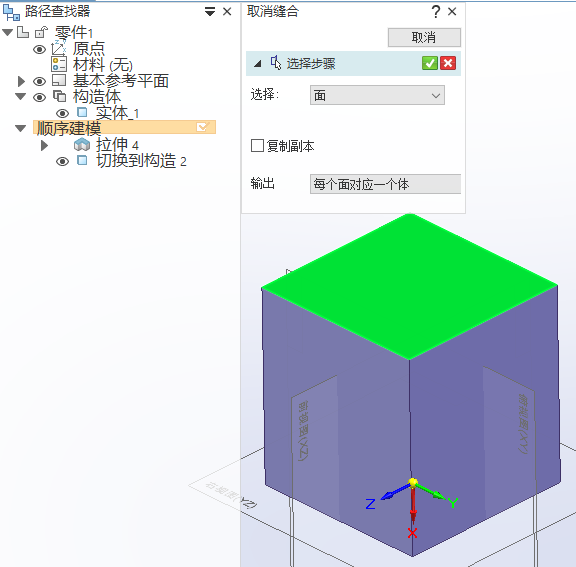Expand the 拉伸 4 feature node

click(x=44, y=145)
